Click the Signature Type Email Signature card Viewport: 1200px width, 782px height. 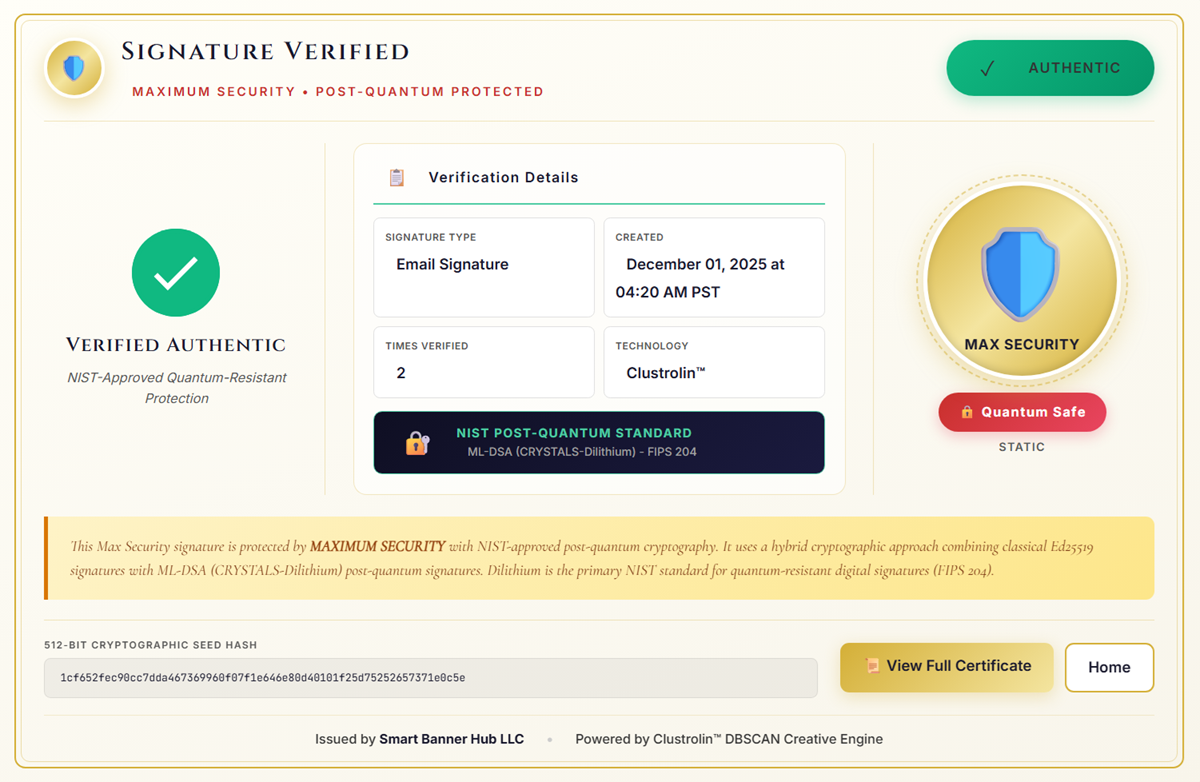coord(483,267)
